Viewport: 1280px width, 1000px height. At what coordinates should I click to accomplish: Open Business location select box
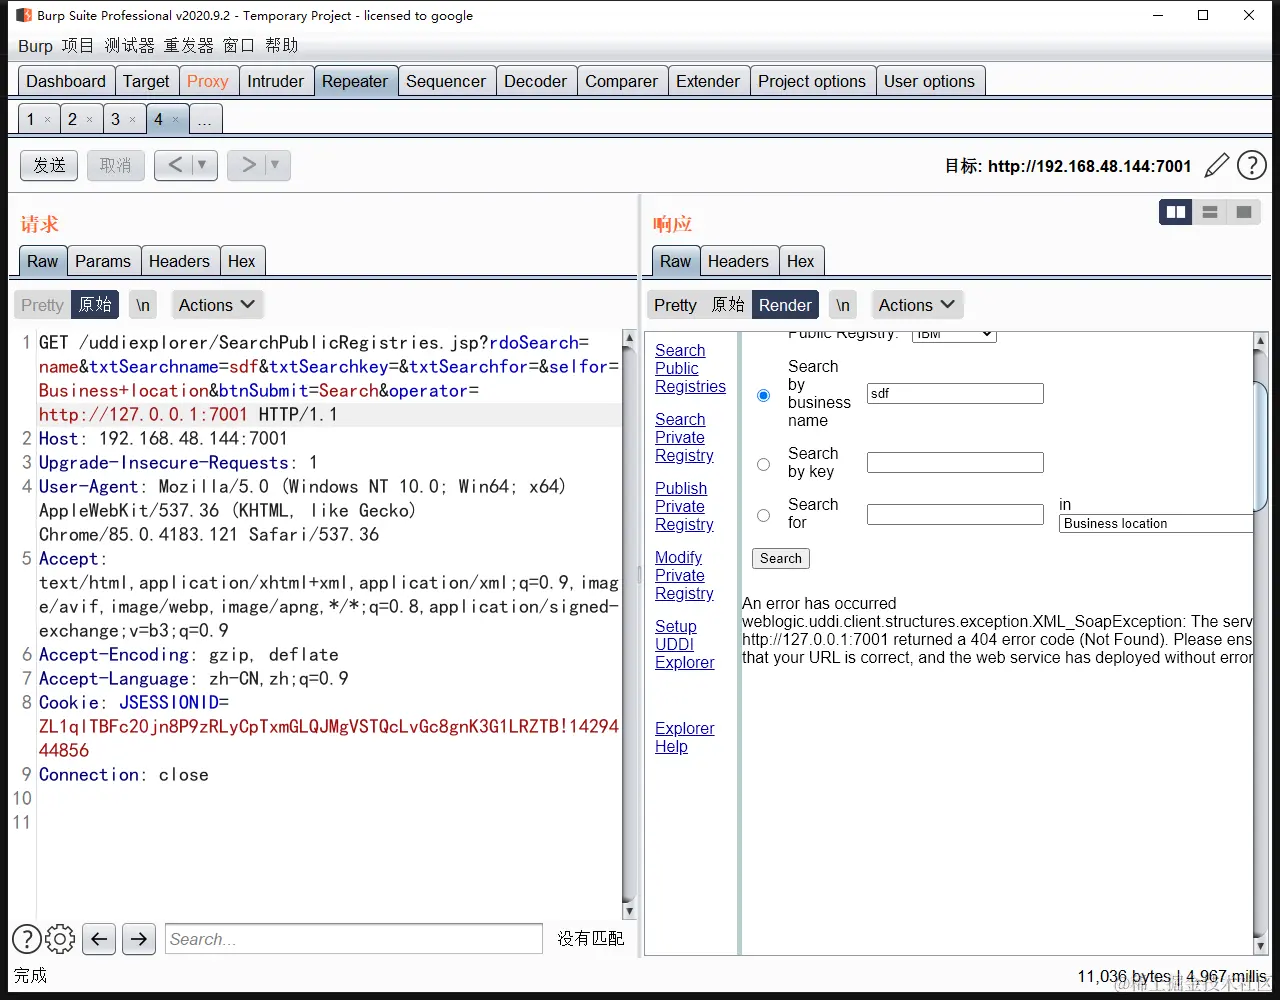click(x=1156, y=523)
